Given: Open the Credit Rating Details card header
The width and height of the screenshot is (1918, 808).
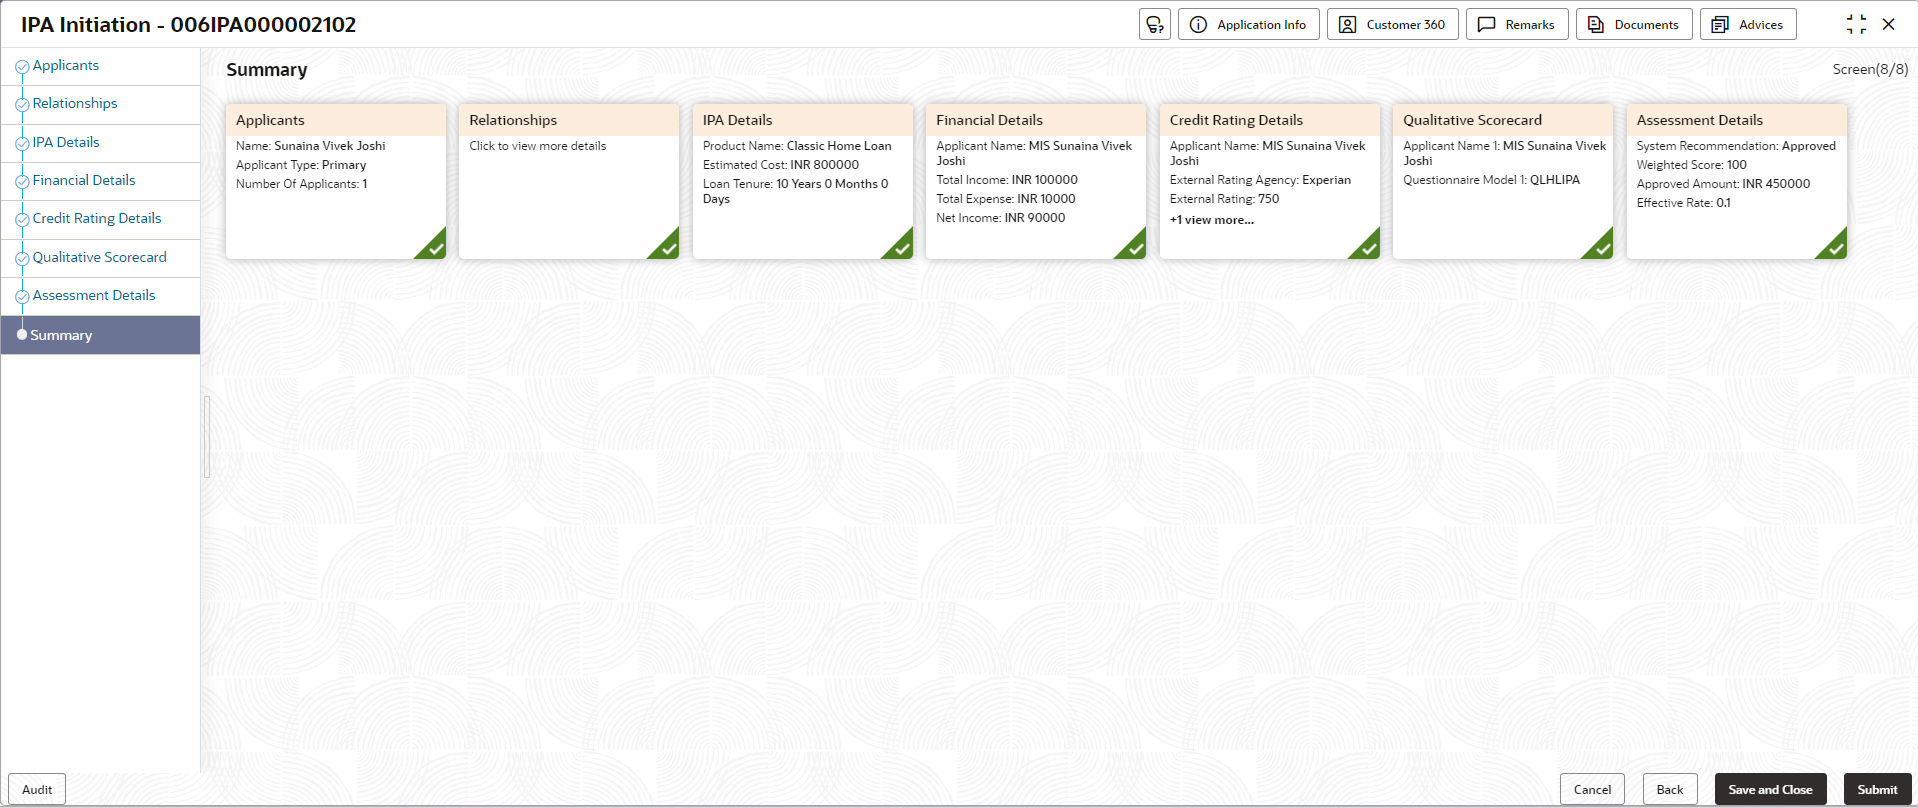Looking at the screenshot, I should coord(1270,120).
